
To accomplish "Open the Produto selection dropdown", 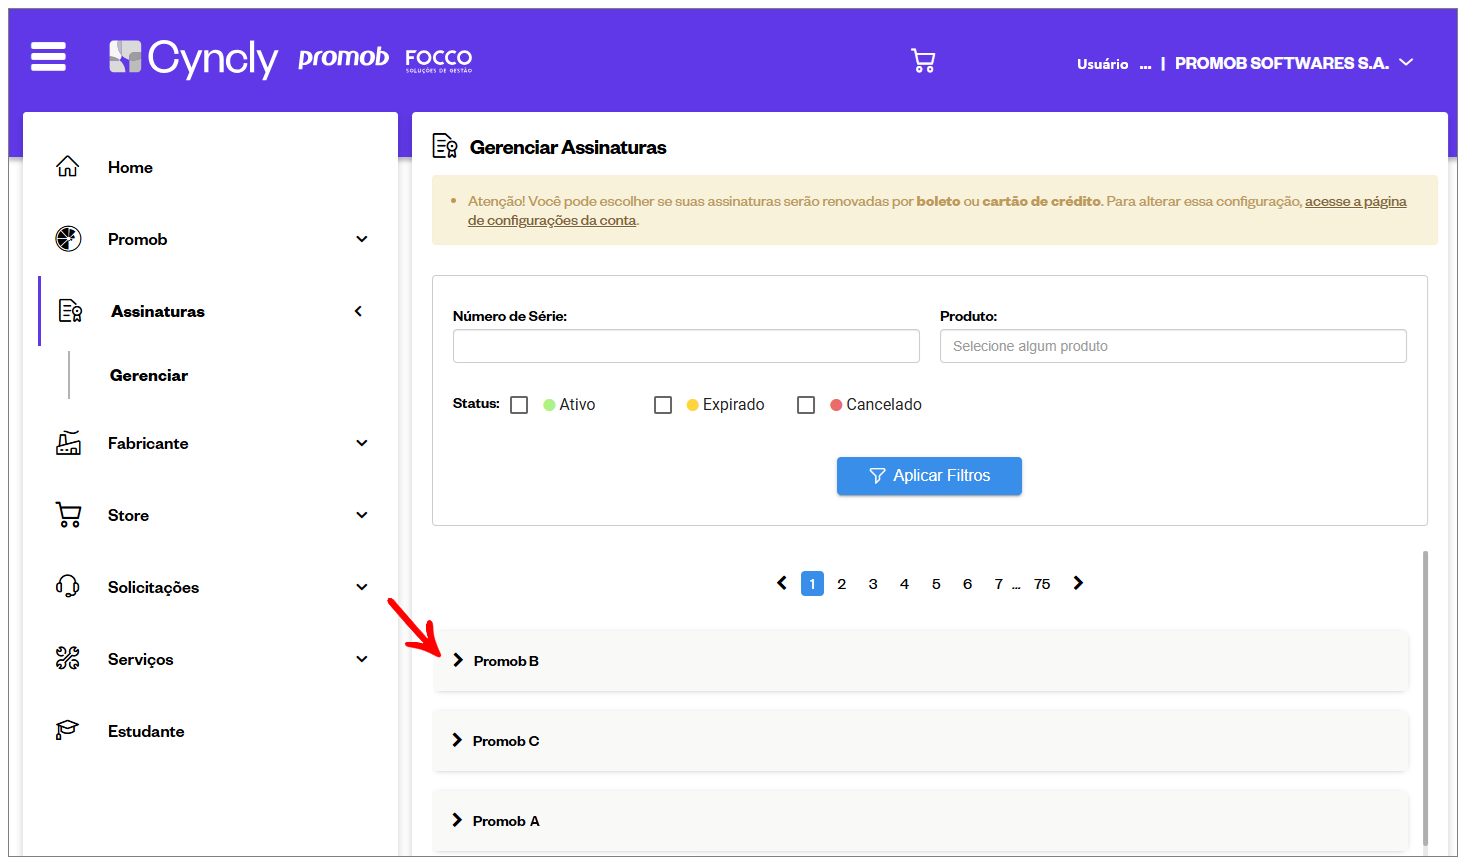I will tap(1173, 346).
